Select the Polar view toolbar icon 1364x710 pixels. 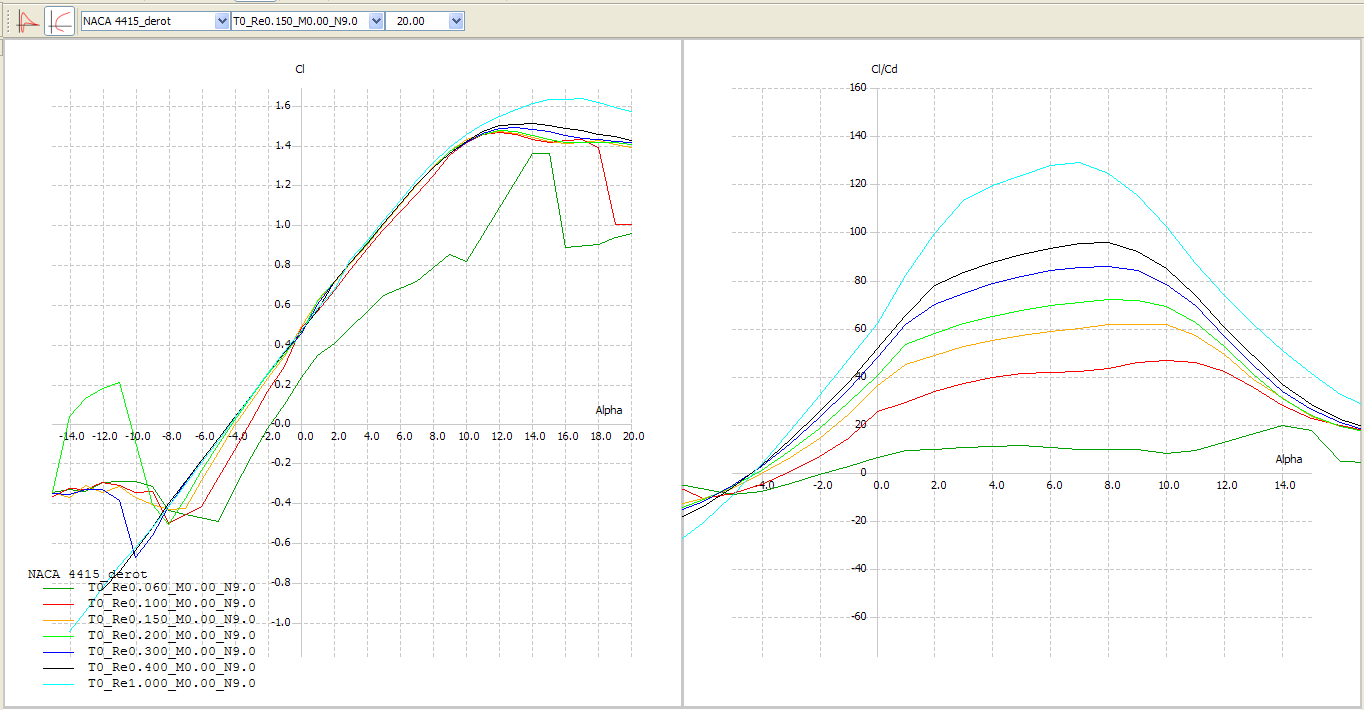tap(60, 21)
